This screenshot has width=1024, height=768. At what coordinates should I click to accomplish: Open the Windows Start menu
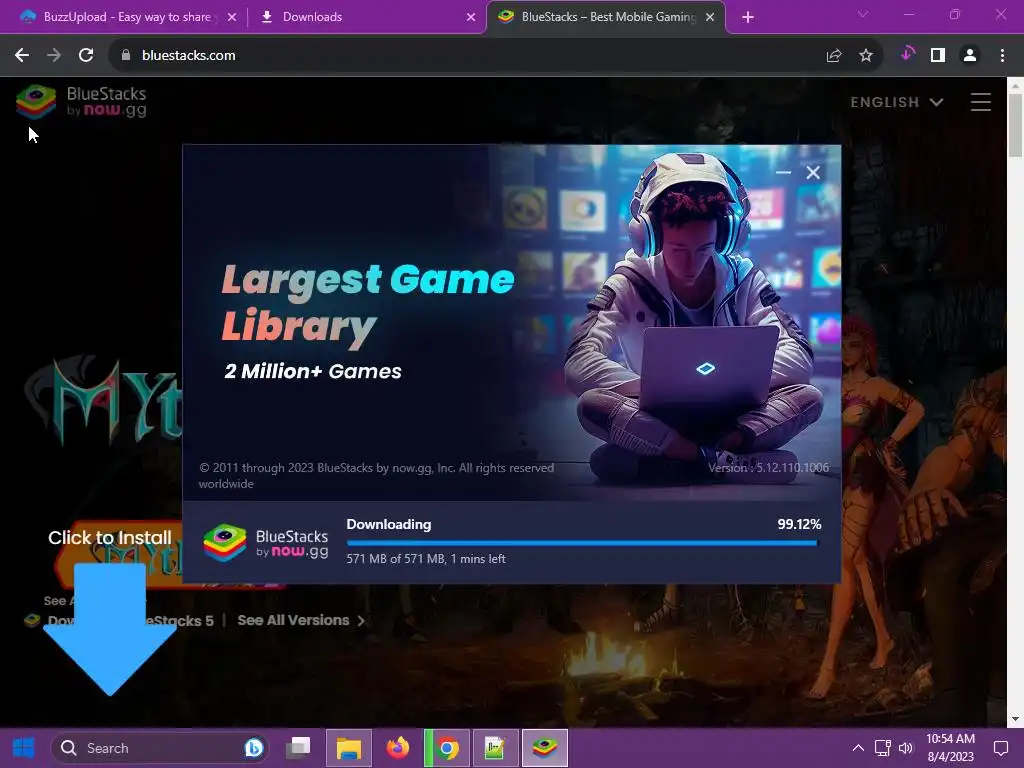[24, 748]
